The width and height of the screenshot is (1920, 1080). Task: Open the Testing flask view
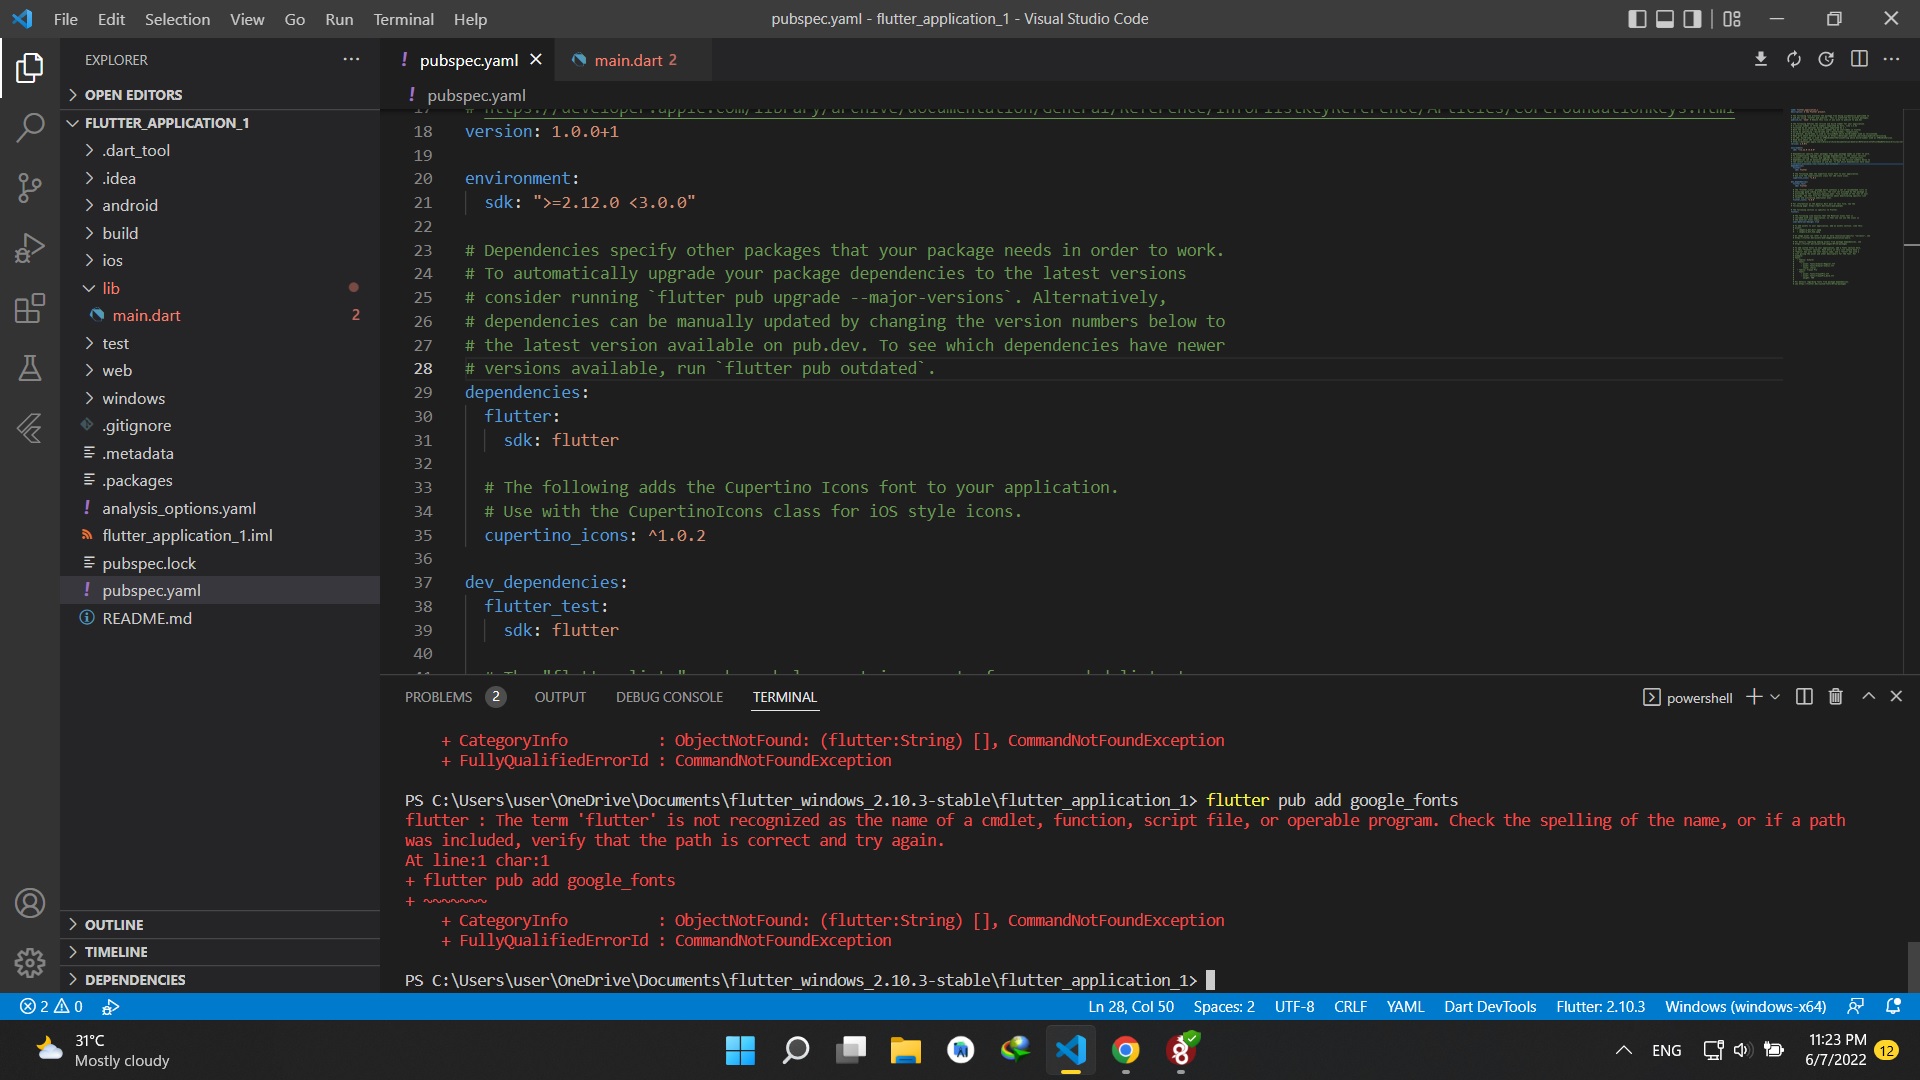(x=30, y=368)
